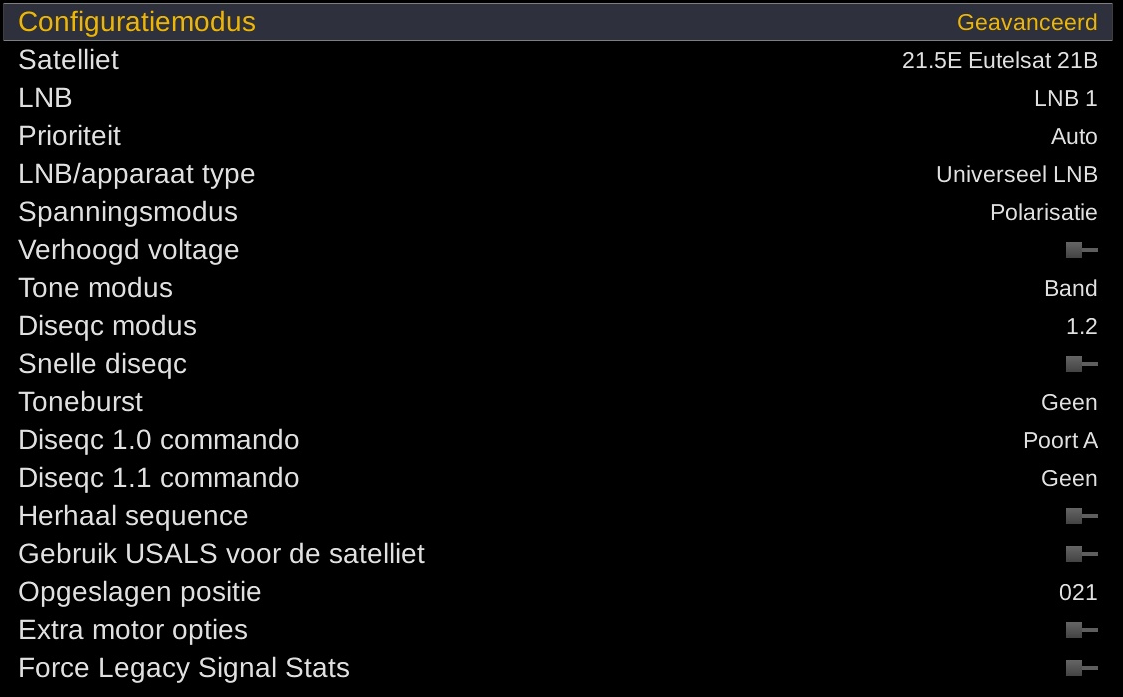Viewport: 1123px width, 697px height.
Task: Edit the Opgeslagen positie 021 field
Action: tap(1078, 593)
